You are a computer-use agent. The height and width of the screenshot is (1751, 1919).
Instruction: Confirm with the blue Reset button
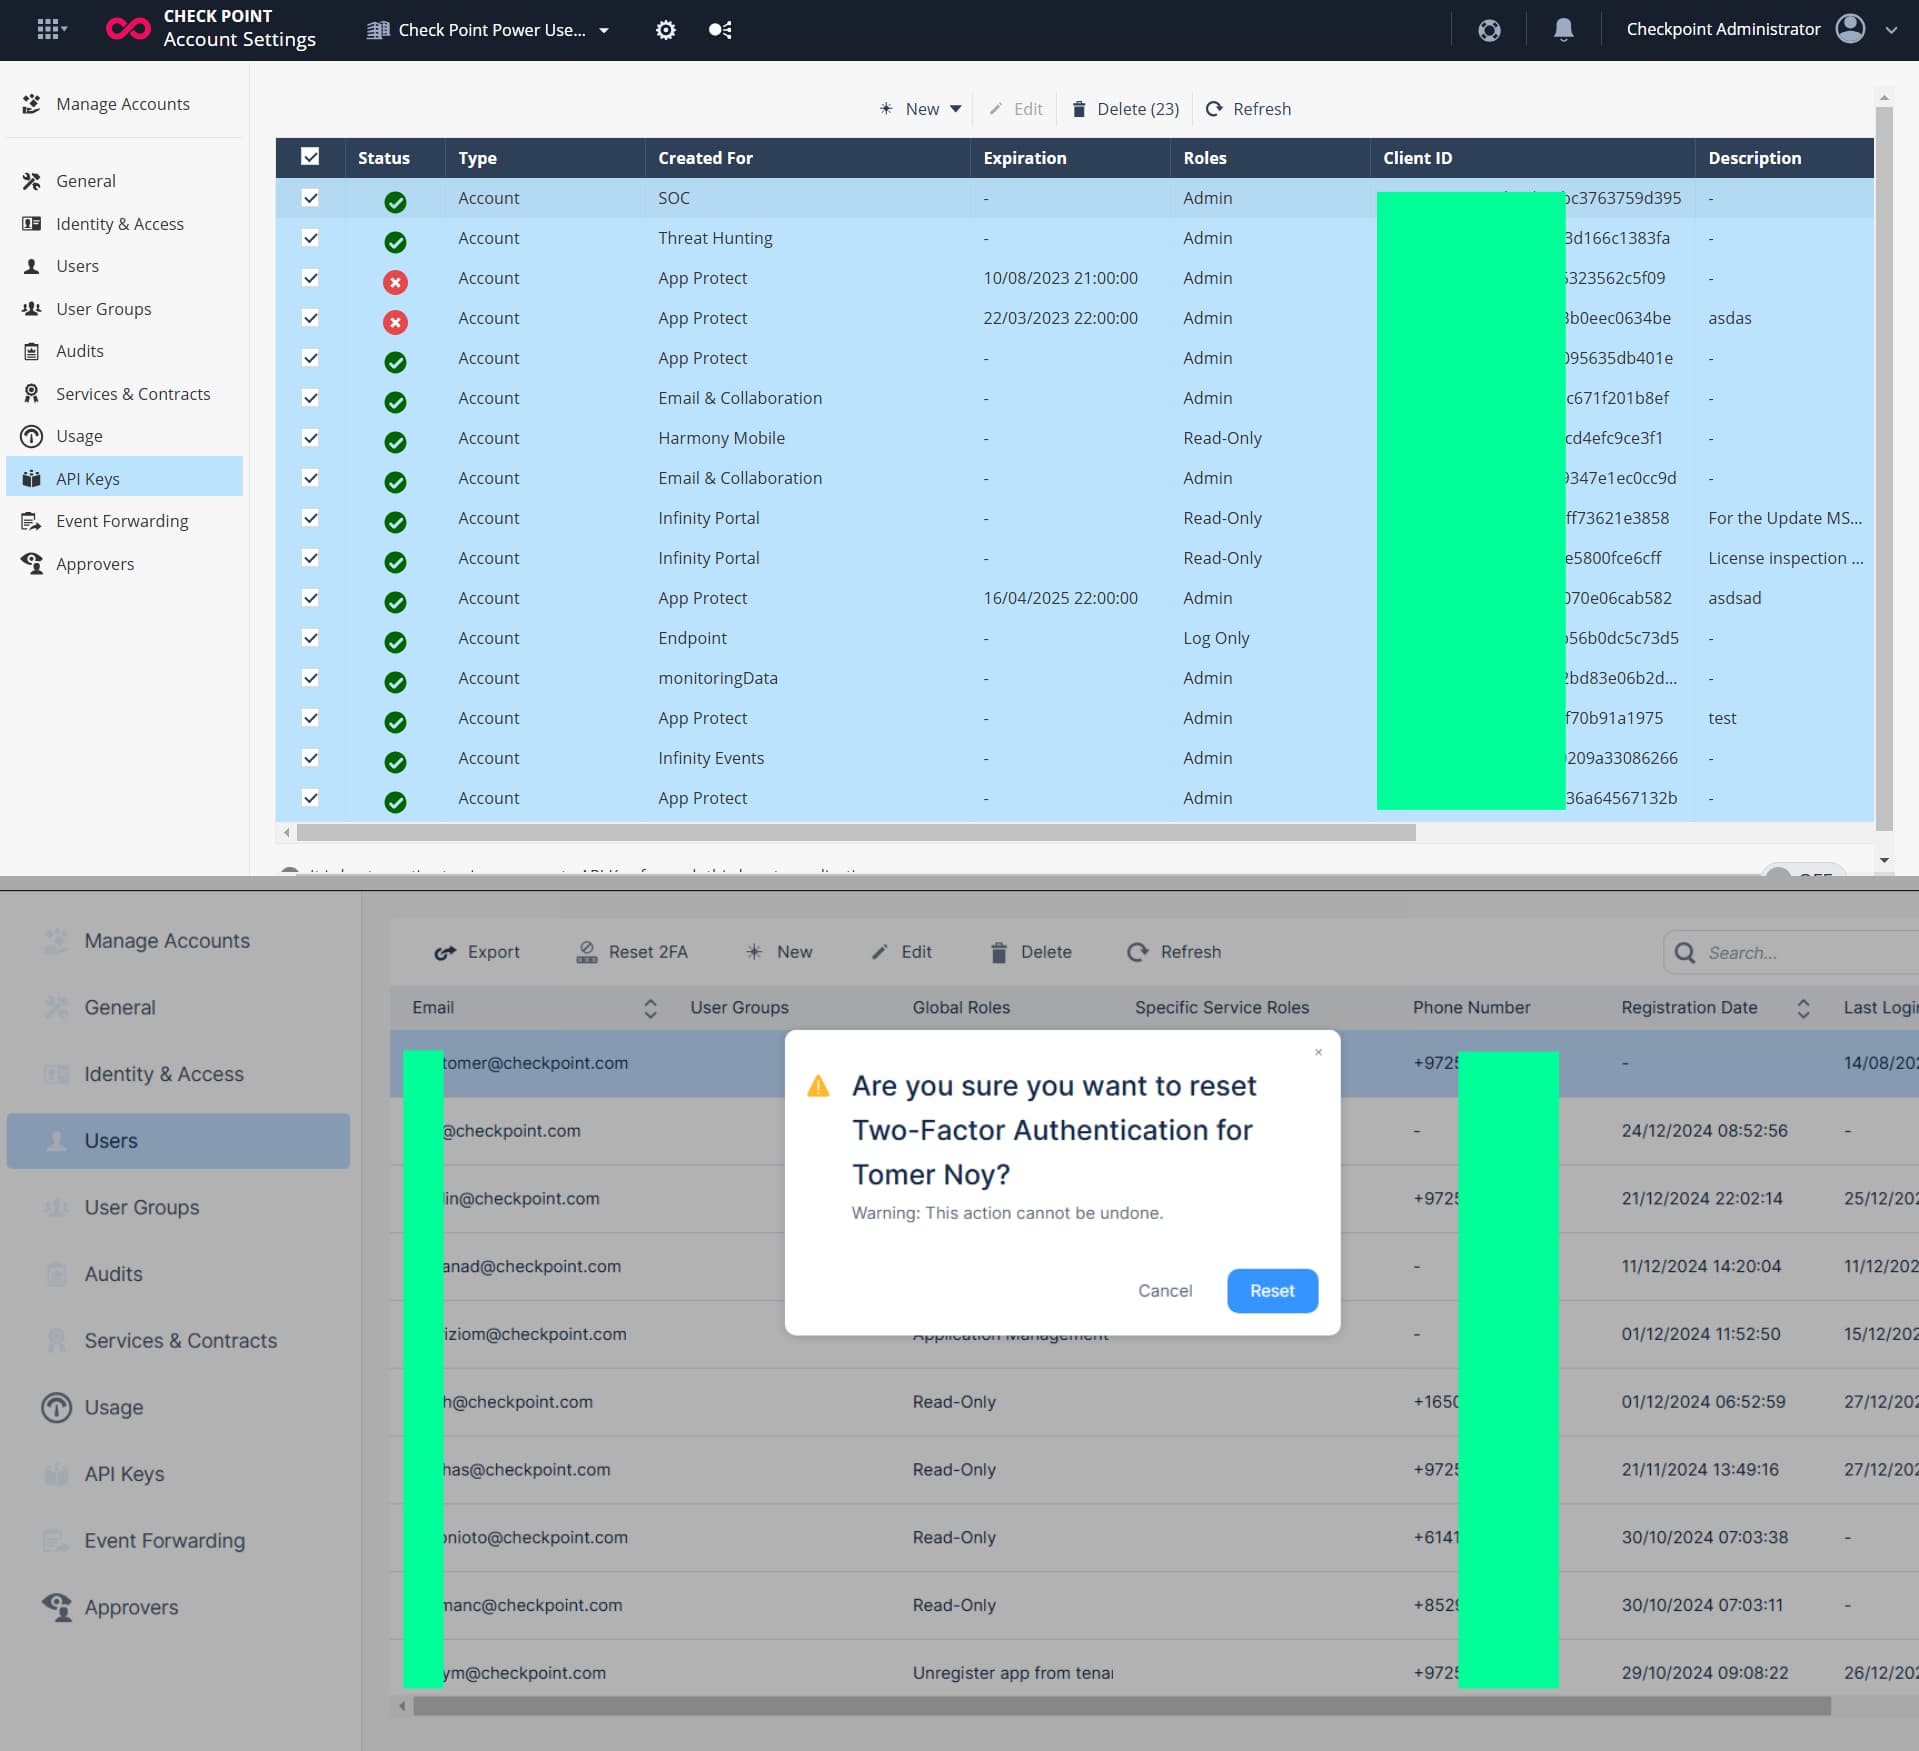click(x=1271, y=1291)
